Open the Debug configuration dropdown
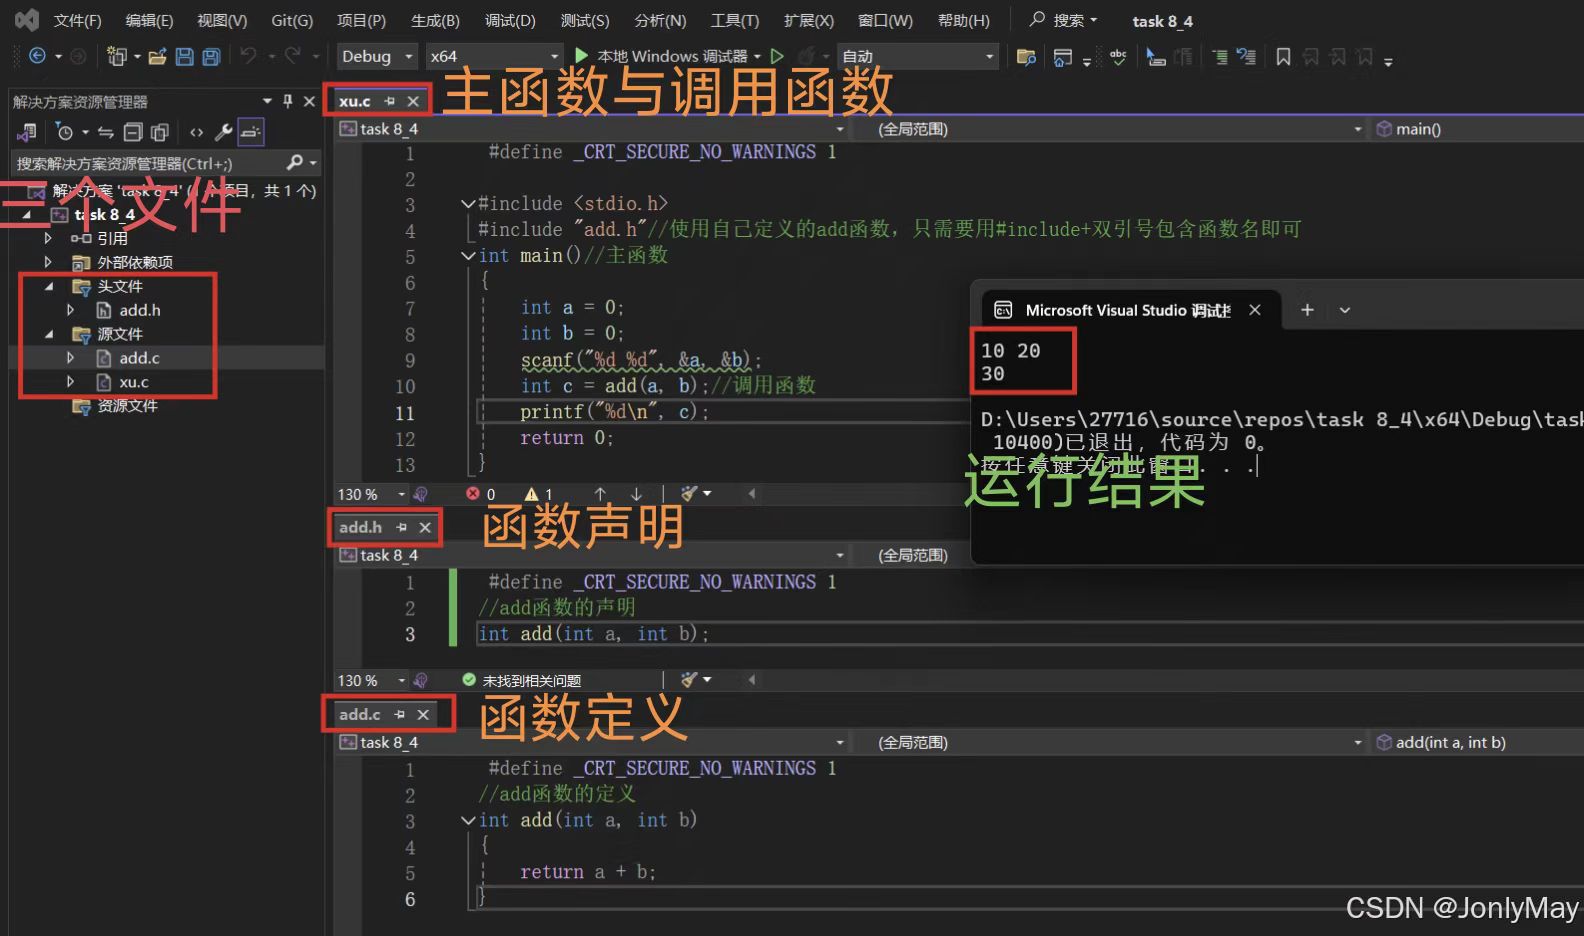The width and height of the screenshot is (1584, 936). (x=377, y=56)
